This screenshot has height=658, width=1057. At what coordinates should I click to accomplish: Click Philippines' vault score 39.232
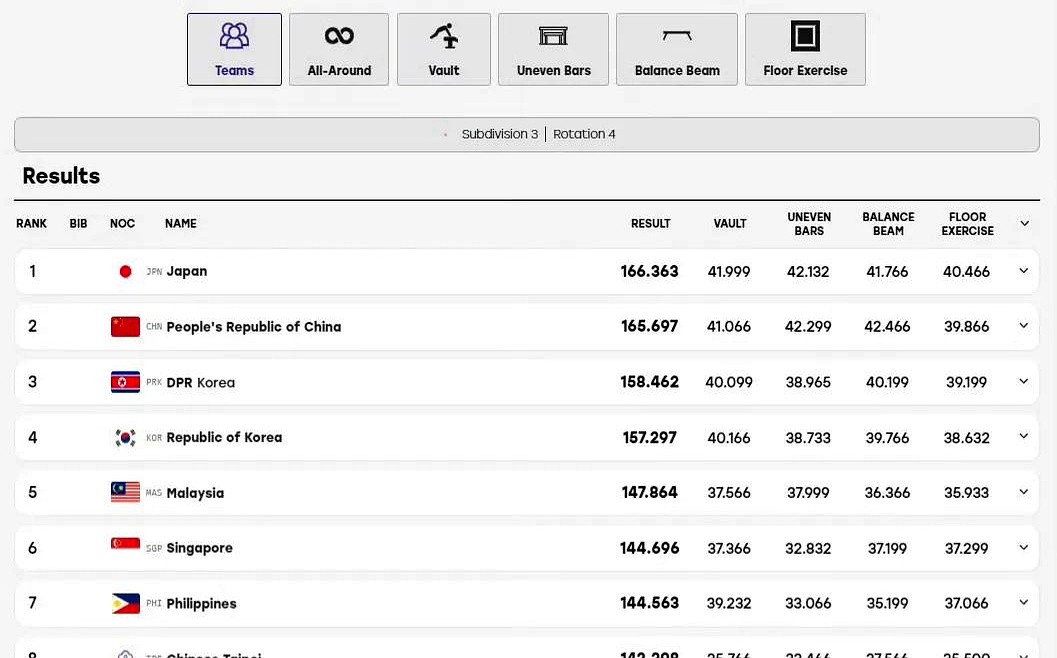click(729, 603)
